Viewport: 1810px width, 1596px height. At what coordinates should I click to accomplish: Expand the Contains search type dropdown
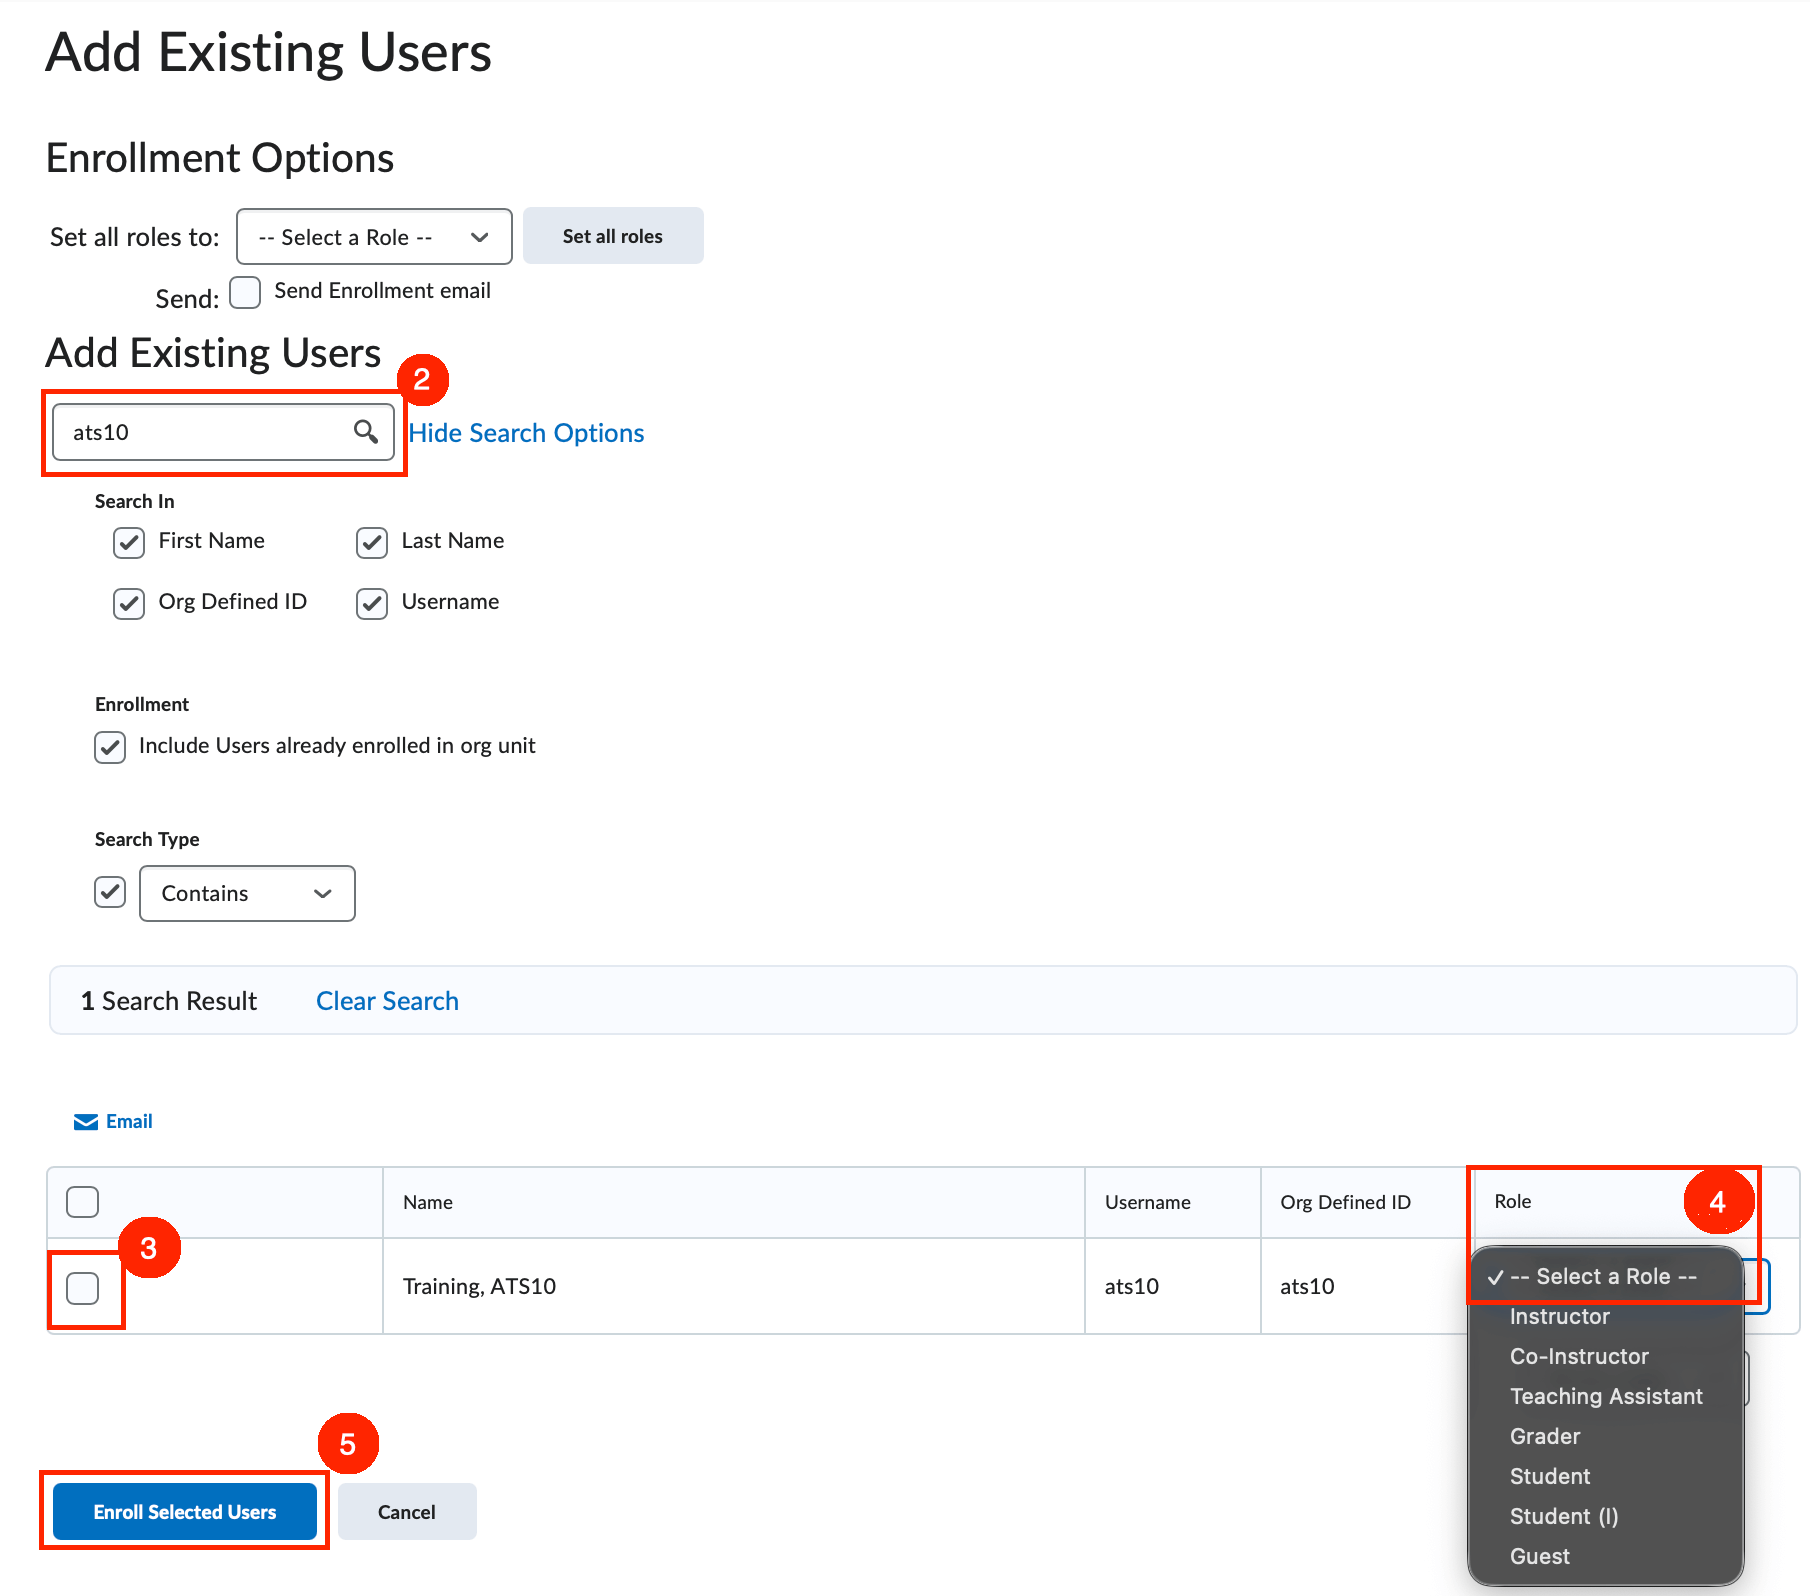tap(247, 894)
